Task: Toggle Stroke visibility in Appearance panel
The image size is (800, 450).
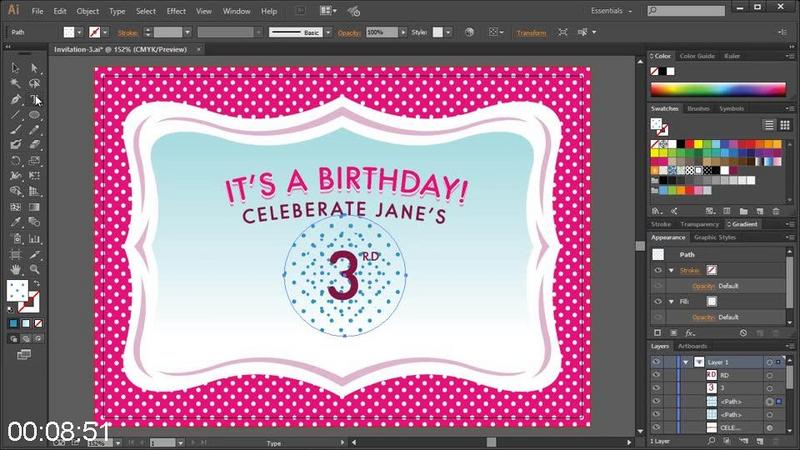Action: pyautogui.click(x=658, y=270)
